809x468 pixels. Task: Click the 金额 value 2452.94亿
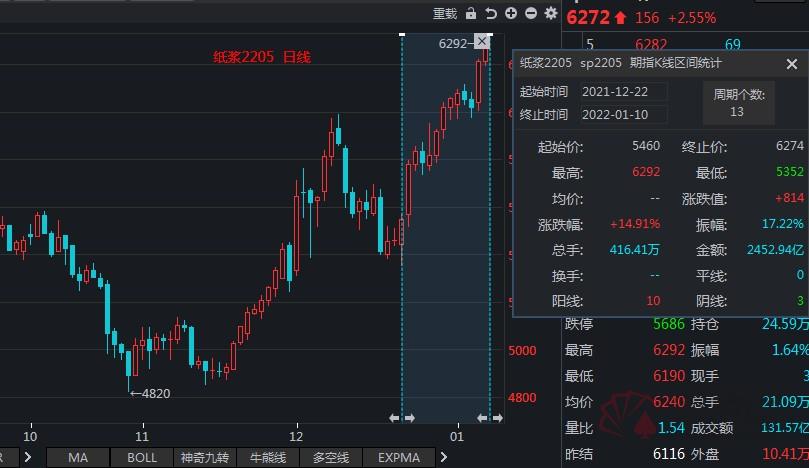point(775,250)
